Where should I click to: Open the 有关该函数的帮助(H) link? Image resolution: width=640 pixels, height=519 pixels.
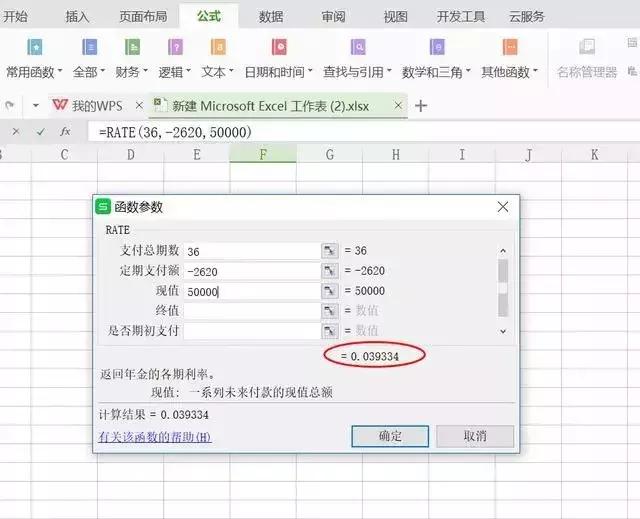click(155, 437)
